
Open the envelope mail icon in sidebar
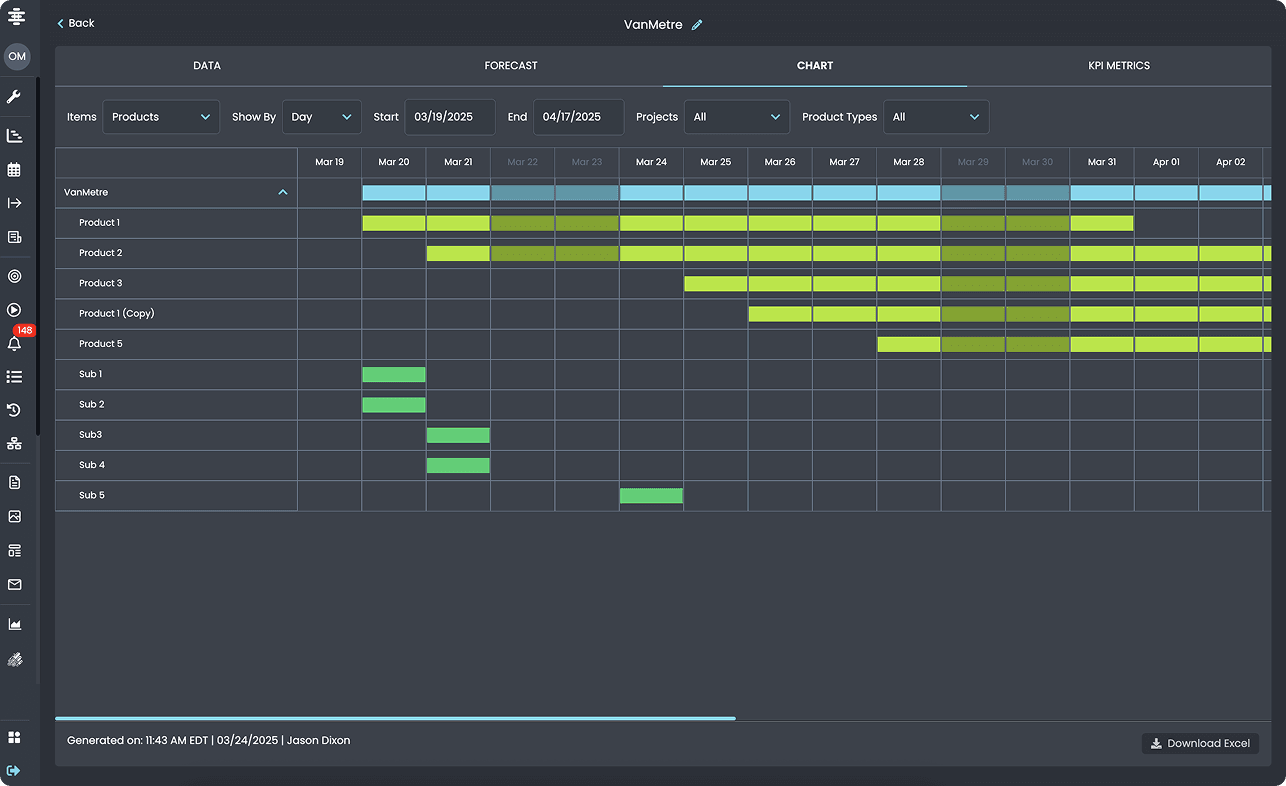[x=14, y=585]
